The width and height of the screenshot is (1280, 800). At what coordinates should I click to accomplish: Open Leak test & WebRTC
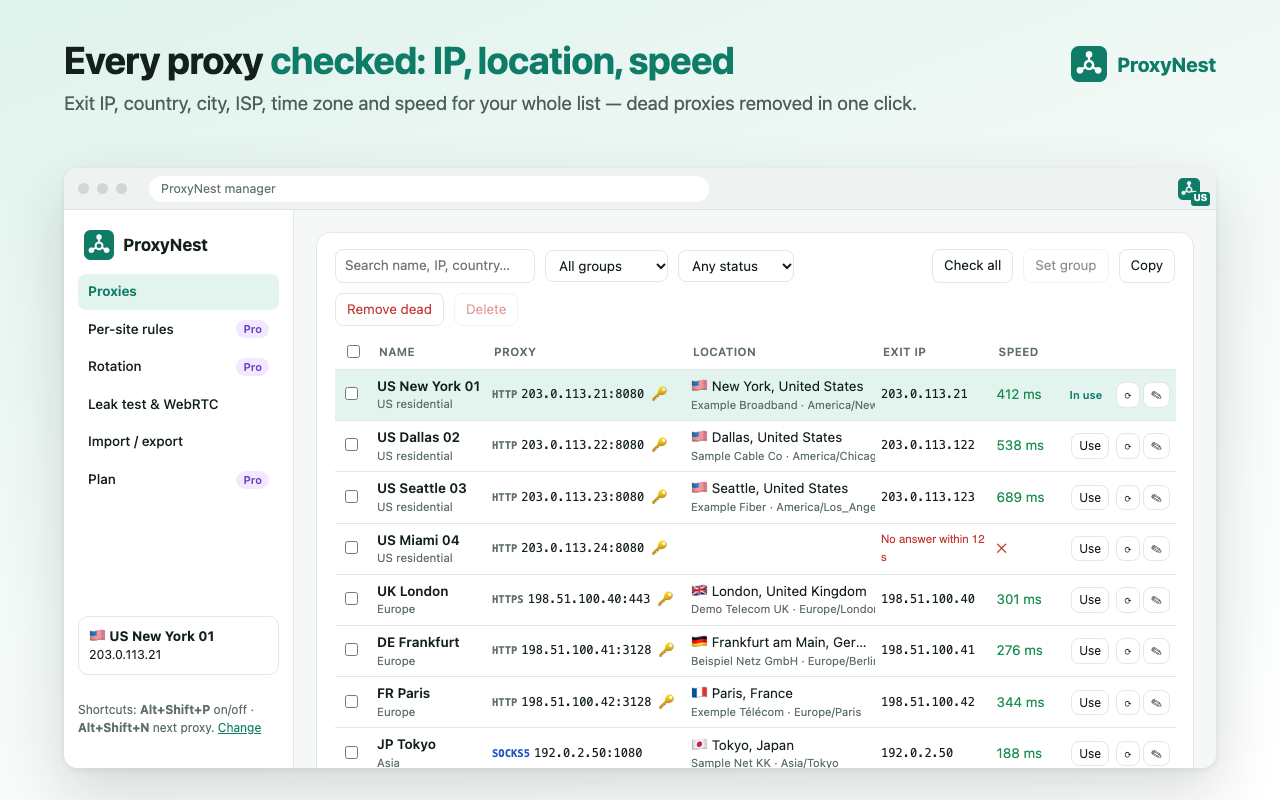point(178,404)
